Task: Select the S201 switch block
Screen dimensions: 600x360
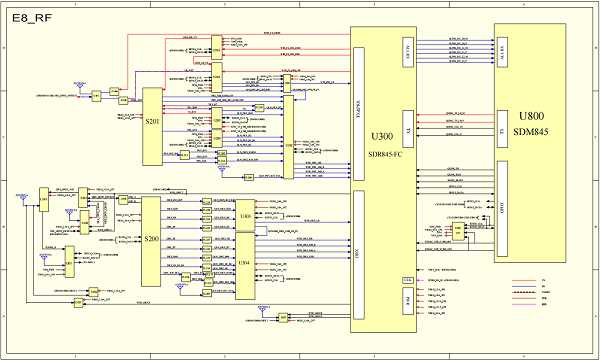Action: point(152,127)
